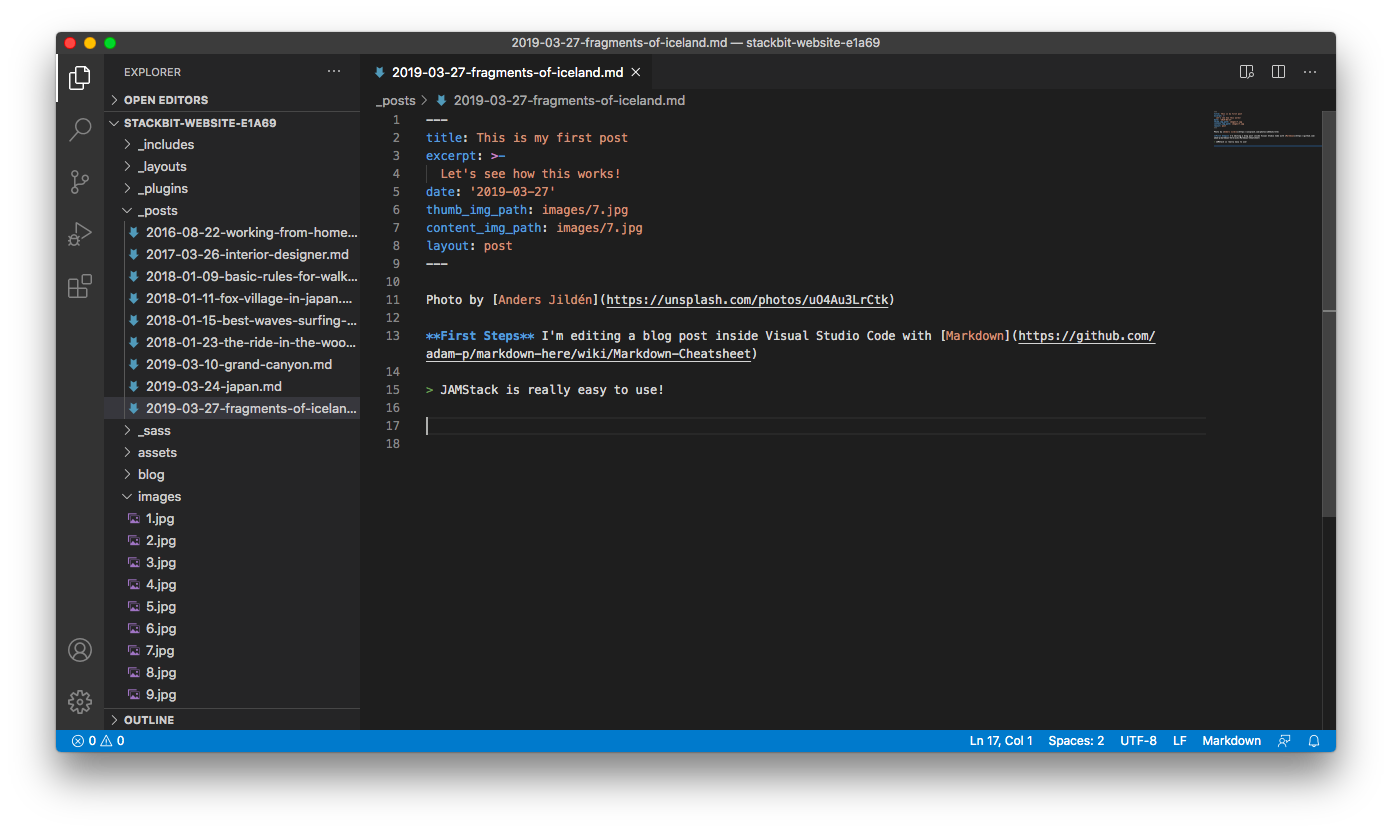Expand the _sass folder
The image size is (1392, 832).
[x=154, y=430]
